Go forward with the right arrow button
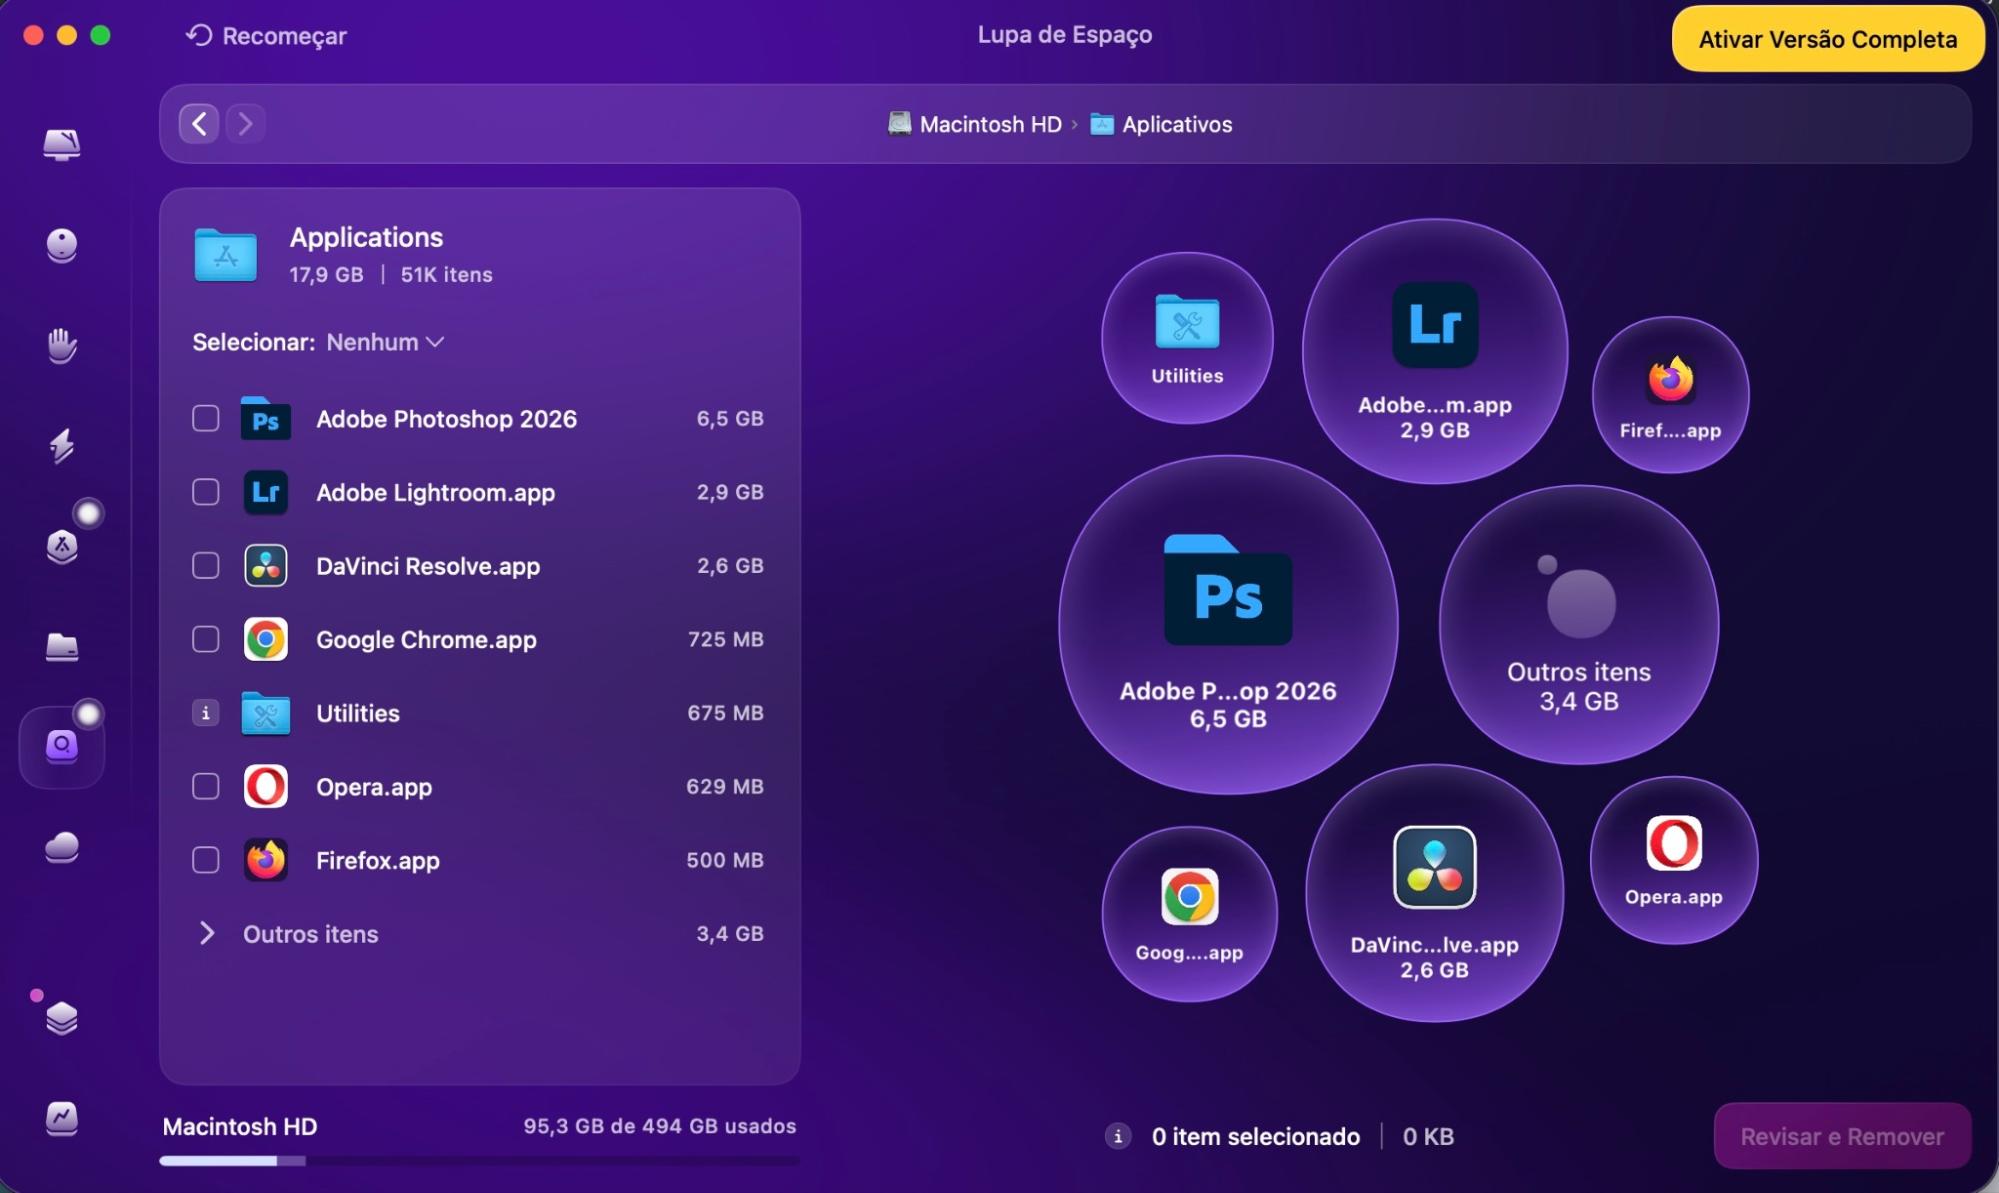 (245, 124)
